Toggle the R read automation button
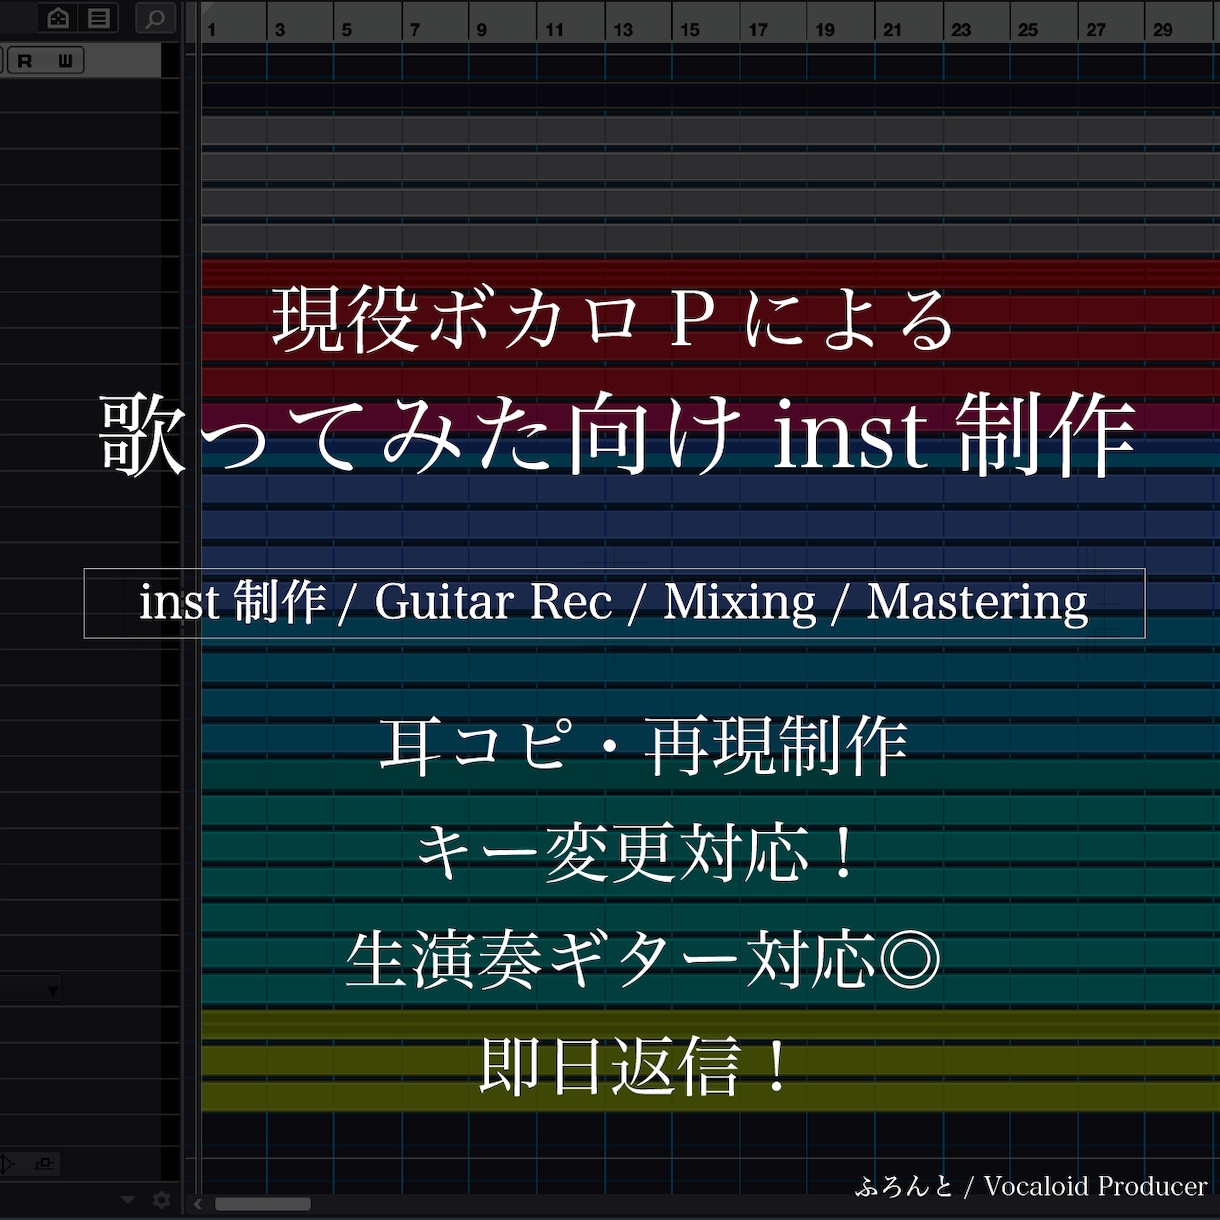 coord(25,61)
